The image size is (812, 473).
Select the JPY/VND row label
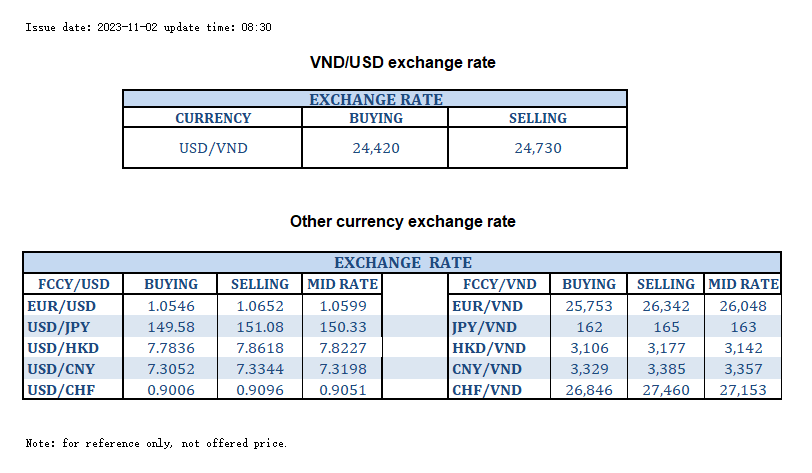pos(485,326)
